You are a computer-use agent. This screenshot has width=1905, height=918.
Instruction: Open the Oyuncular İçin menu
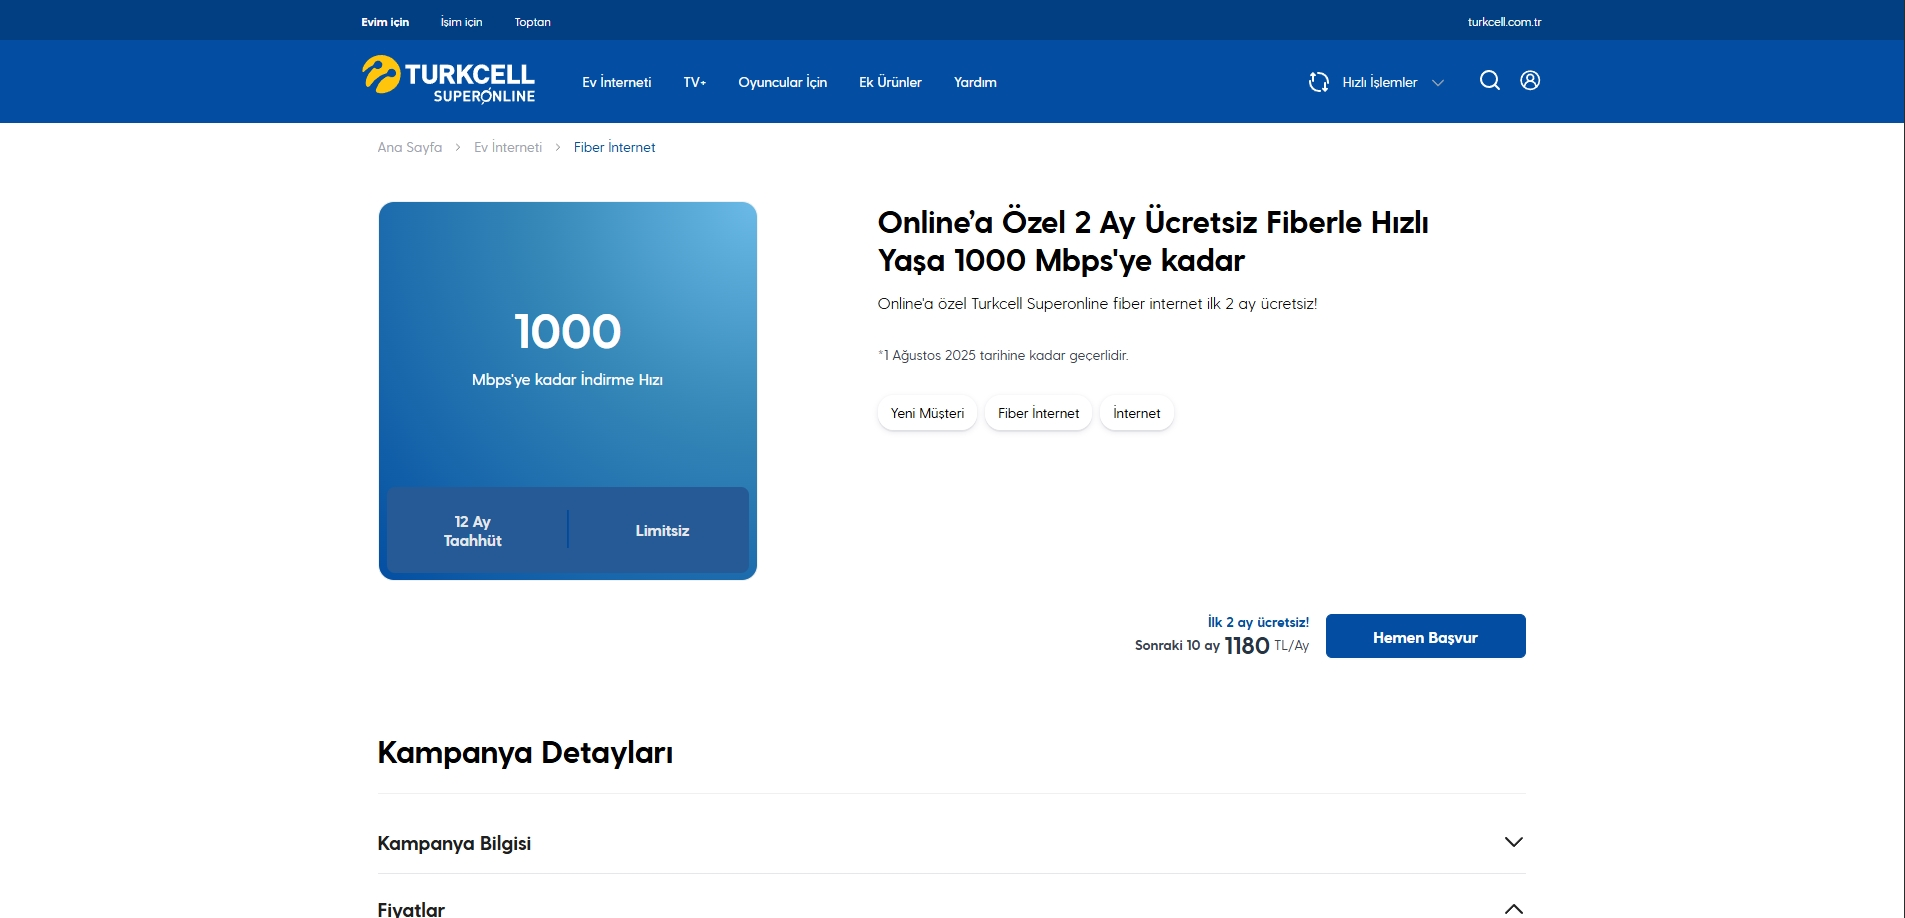click(783, 82)
